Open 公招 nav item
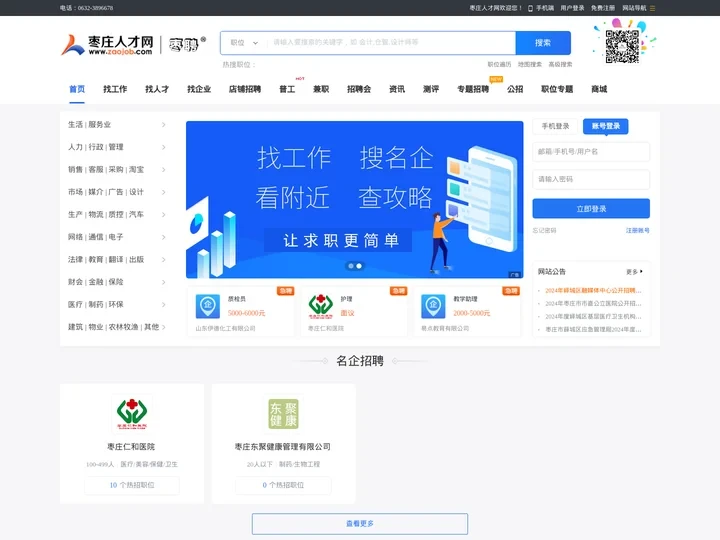 pos(515,89)
